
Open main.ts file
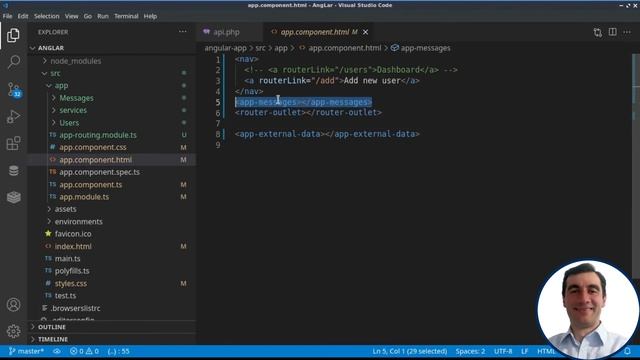point(67,258)
